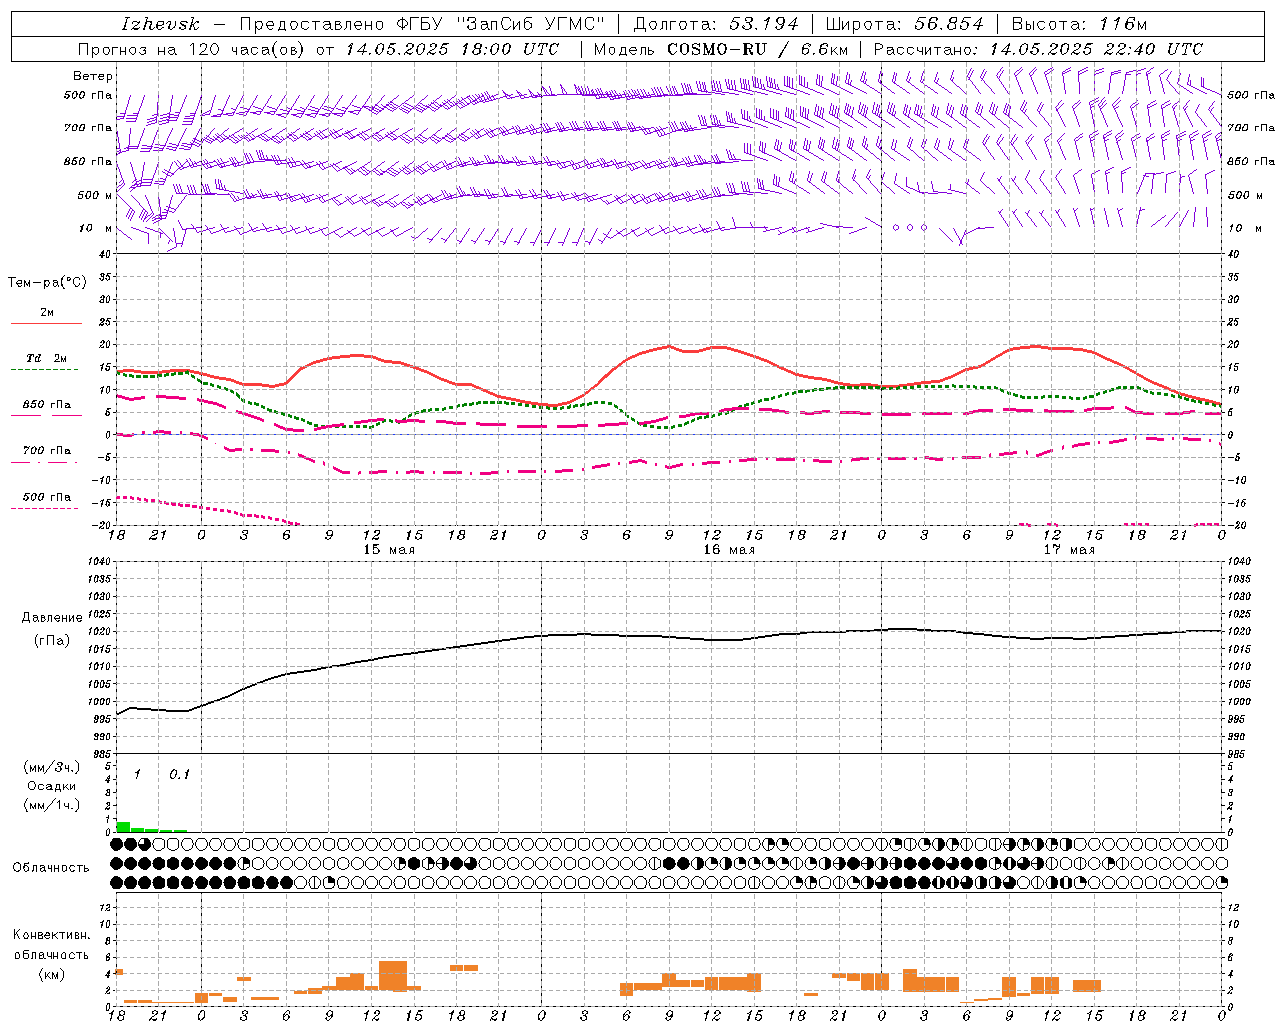Click the '(км)' convective height unit label

click(x=52, y=974)
